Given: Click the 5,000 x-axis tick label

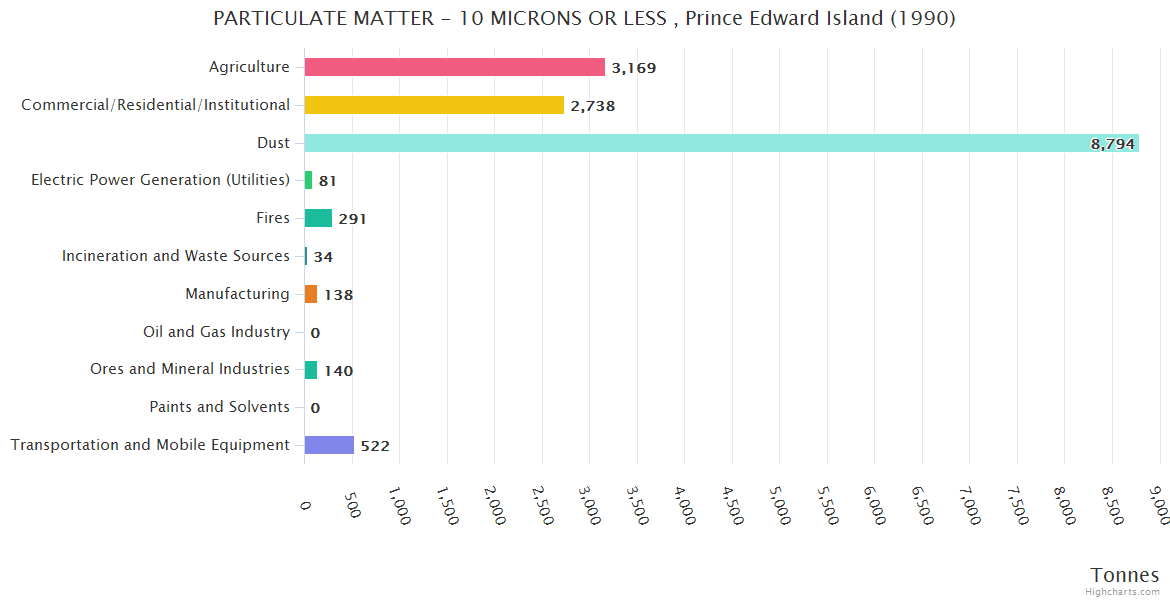Looking at the screenshot, I should [x=782, y=506].
